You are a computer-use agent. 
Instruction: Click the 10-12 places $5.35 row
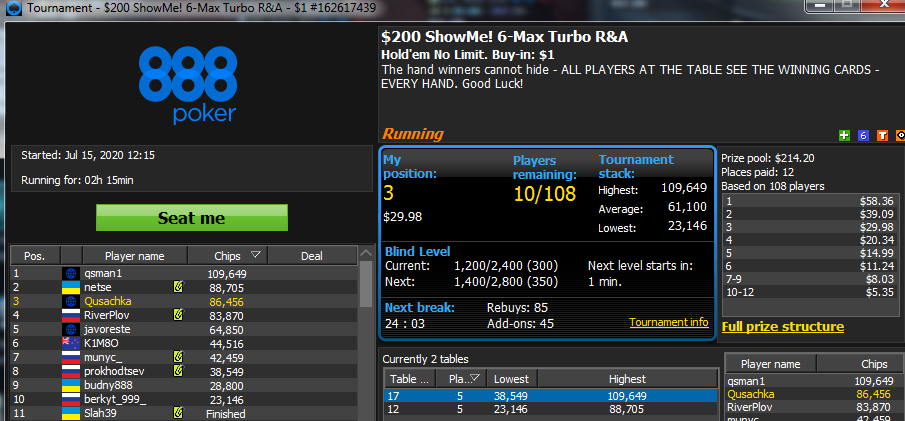(810, 292)
